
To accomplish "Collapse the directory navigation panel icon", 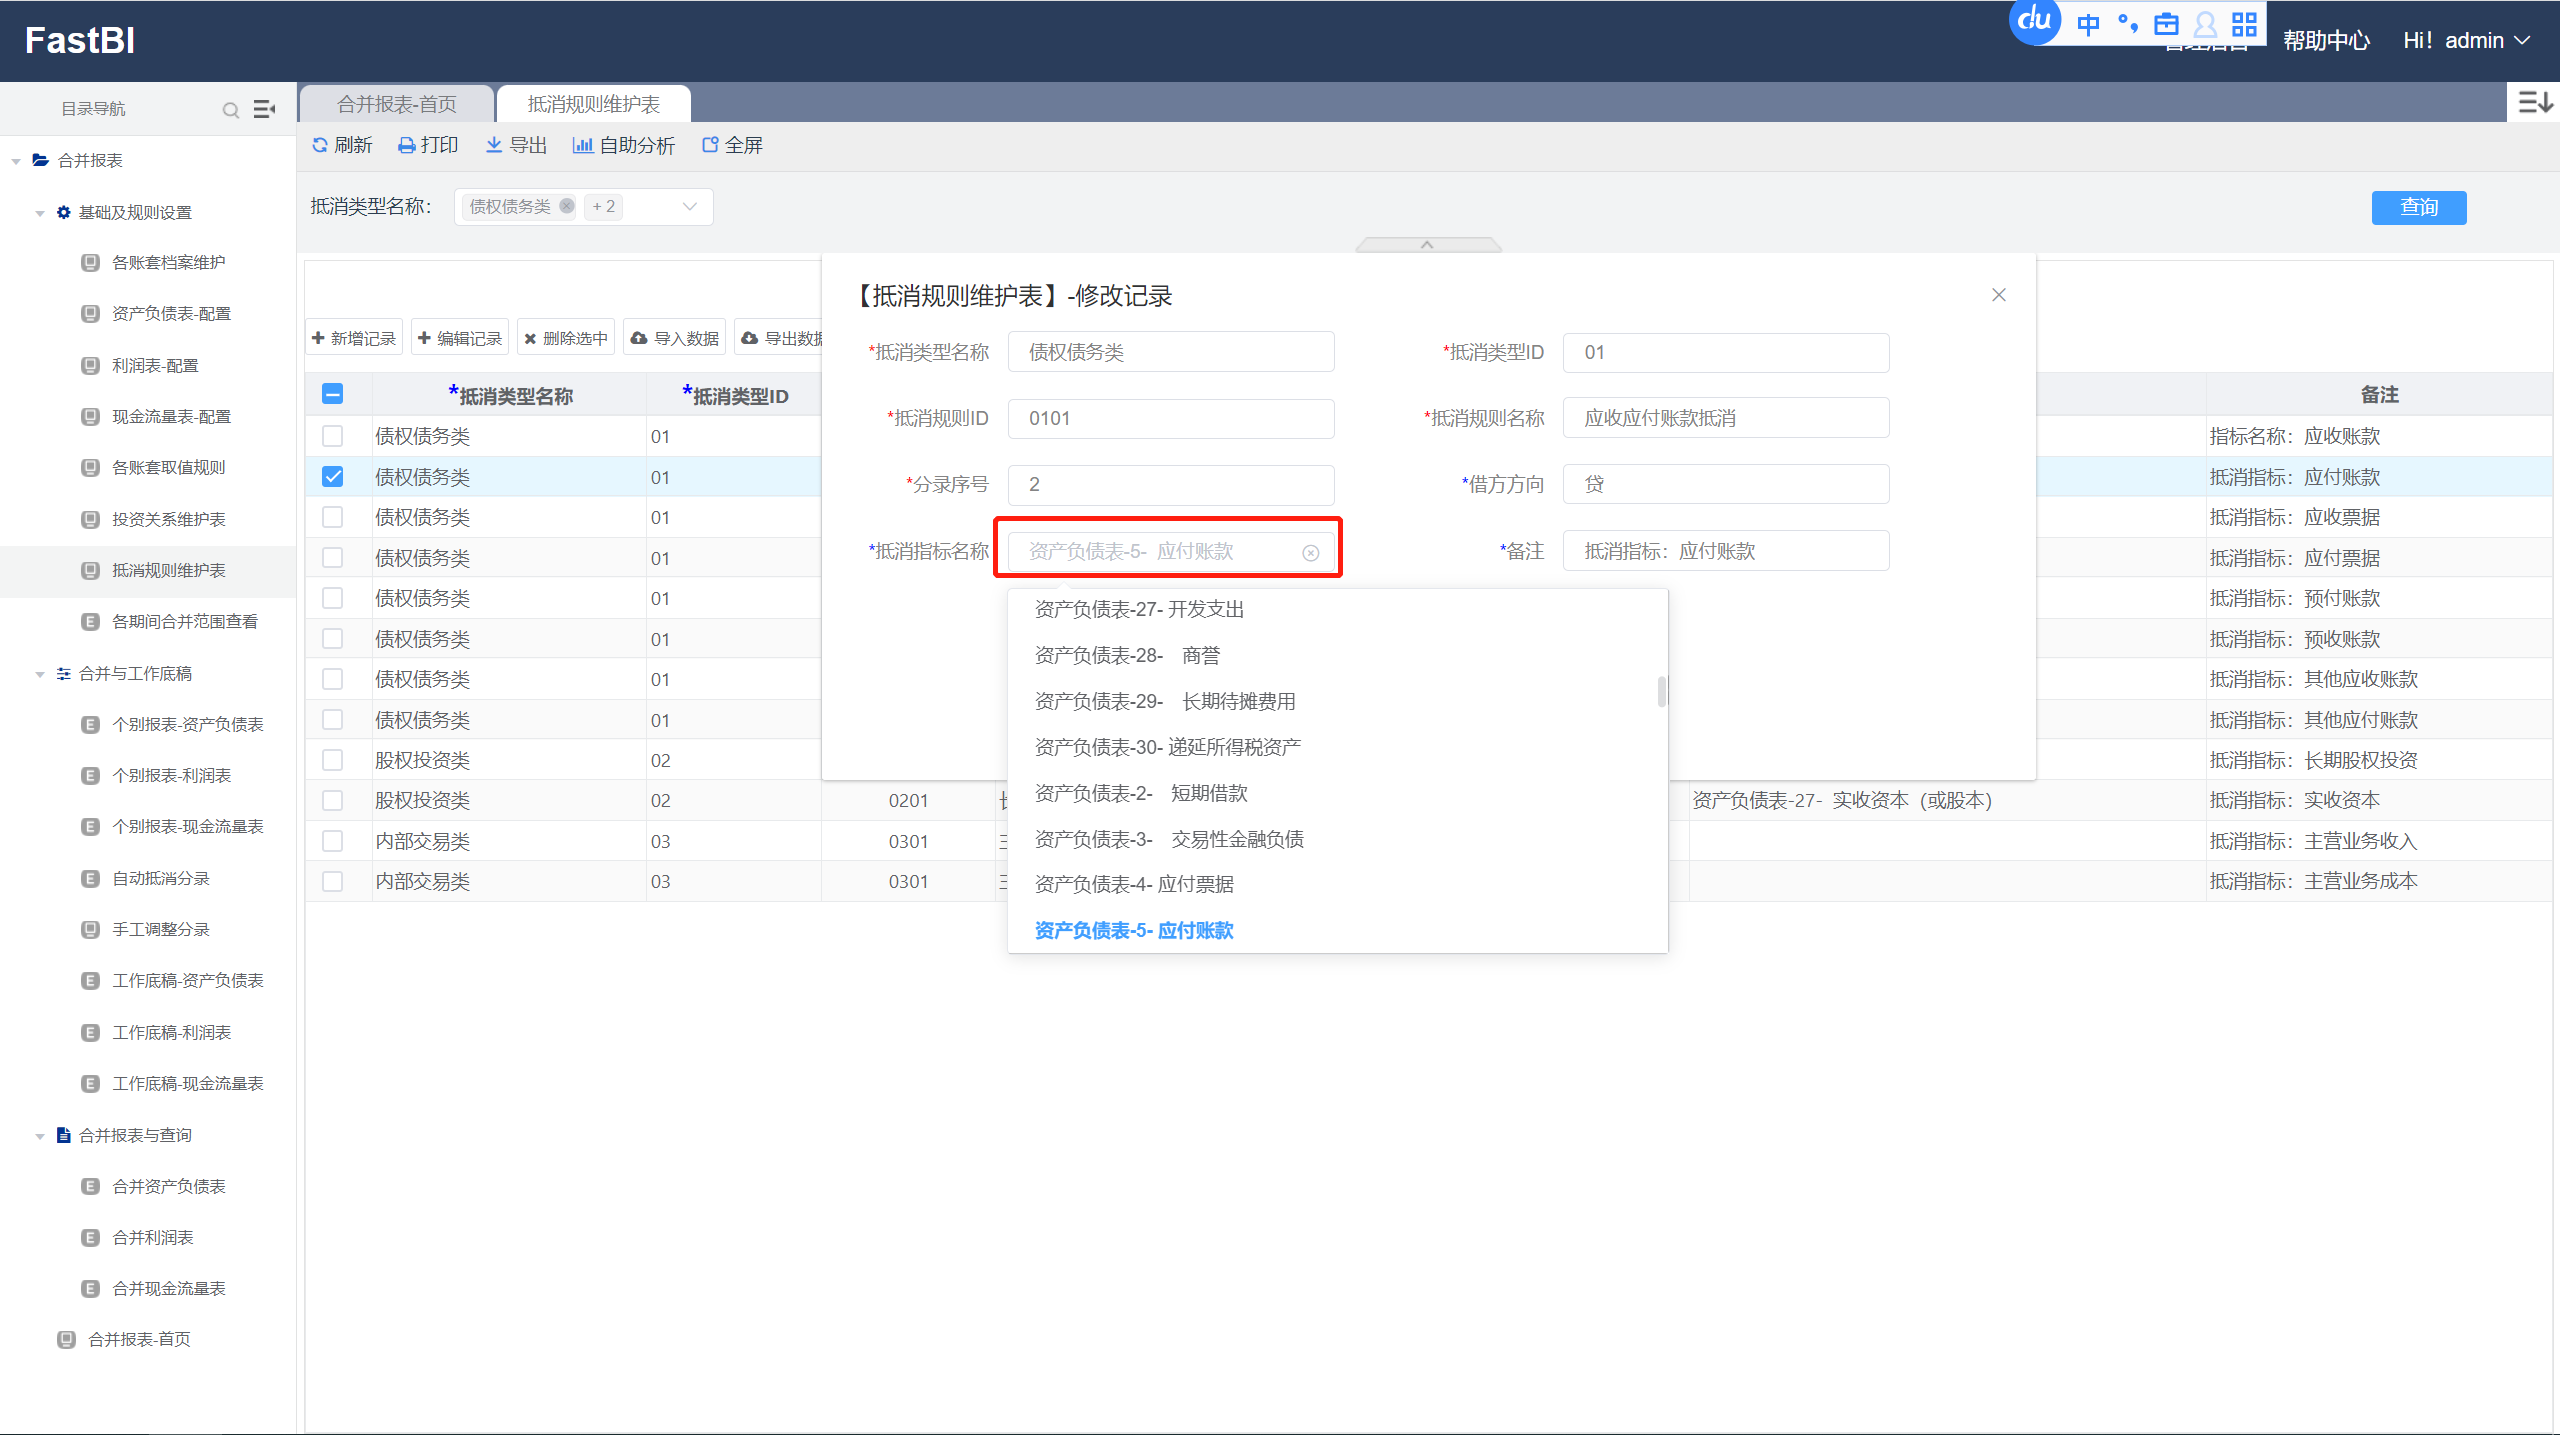I will 265,109.
